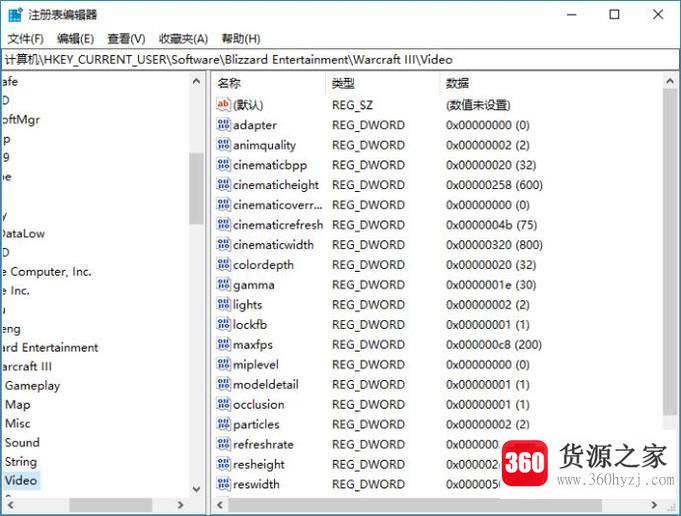Select the particles DWORD icon
Image resolution: width=681 pixels, height=516 pixels.
tap(223, 424)
